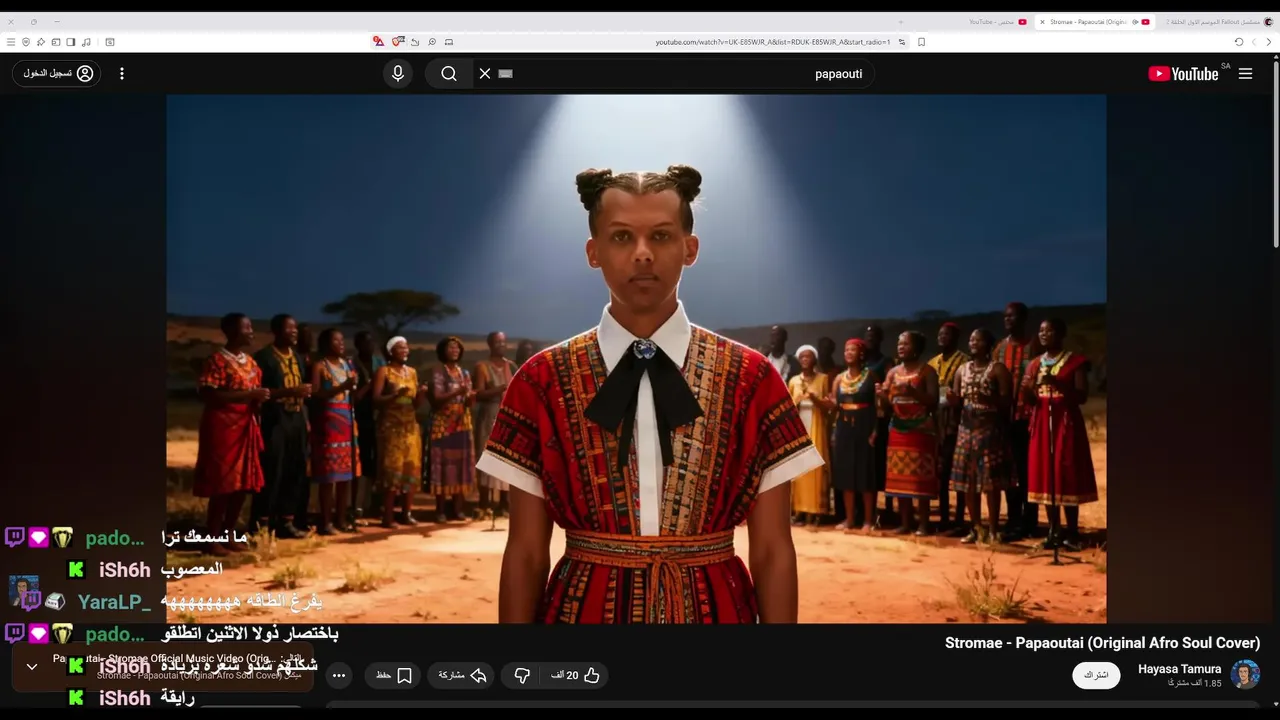Click the red triangle extension icon
Screen dimensions: 1280x720
(x=378, y=42)
